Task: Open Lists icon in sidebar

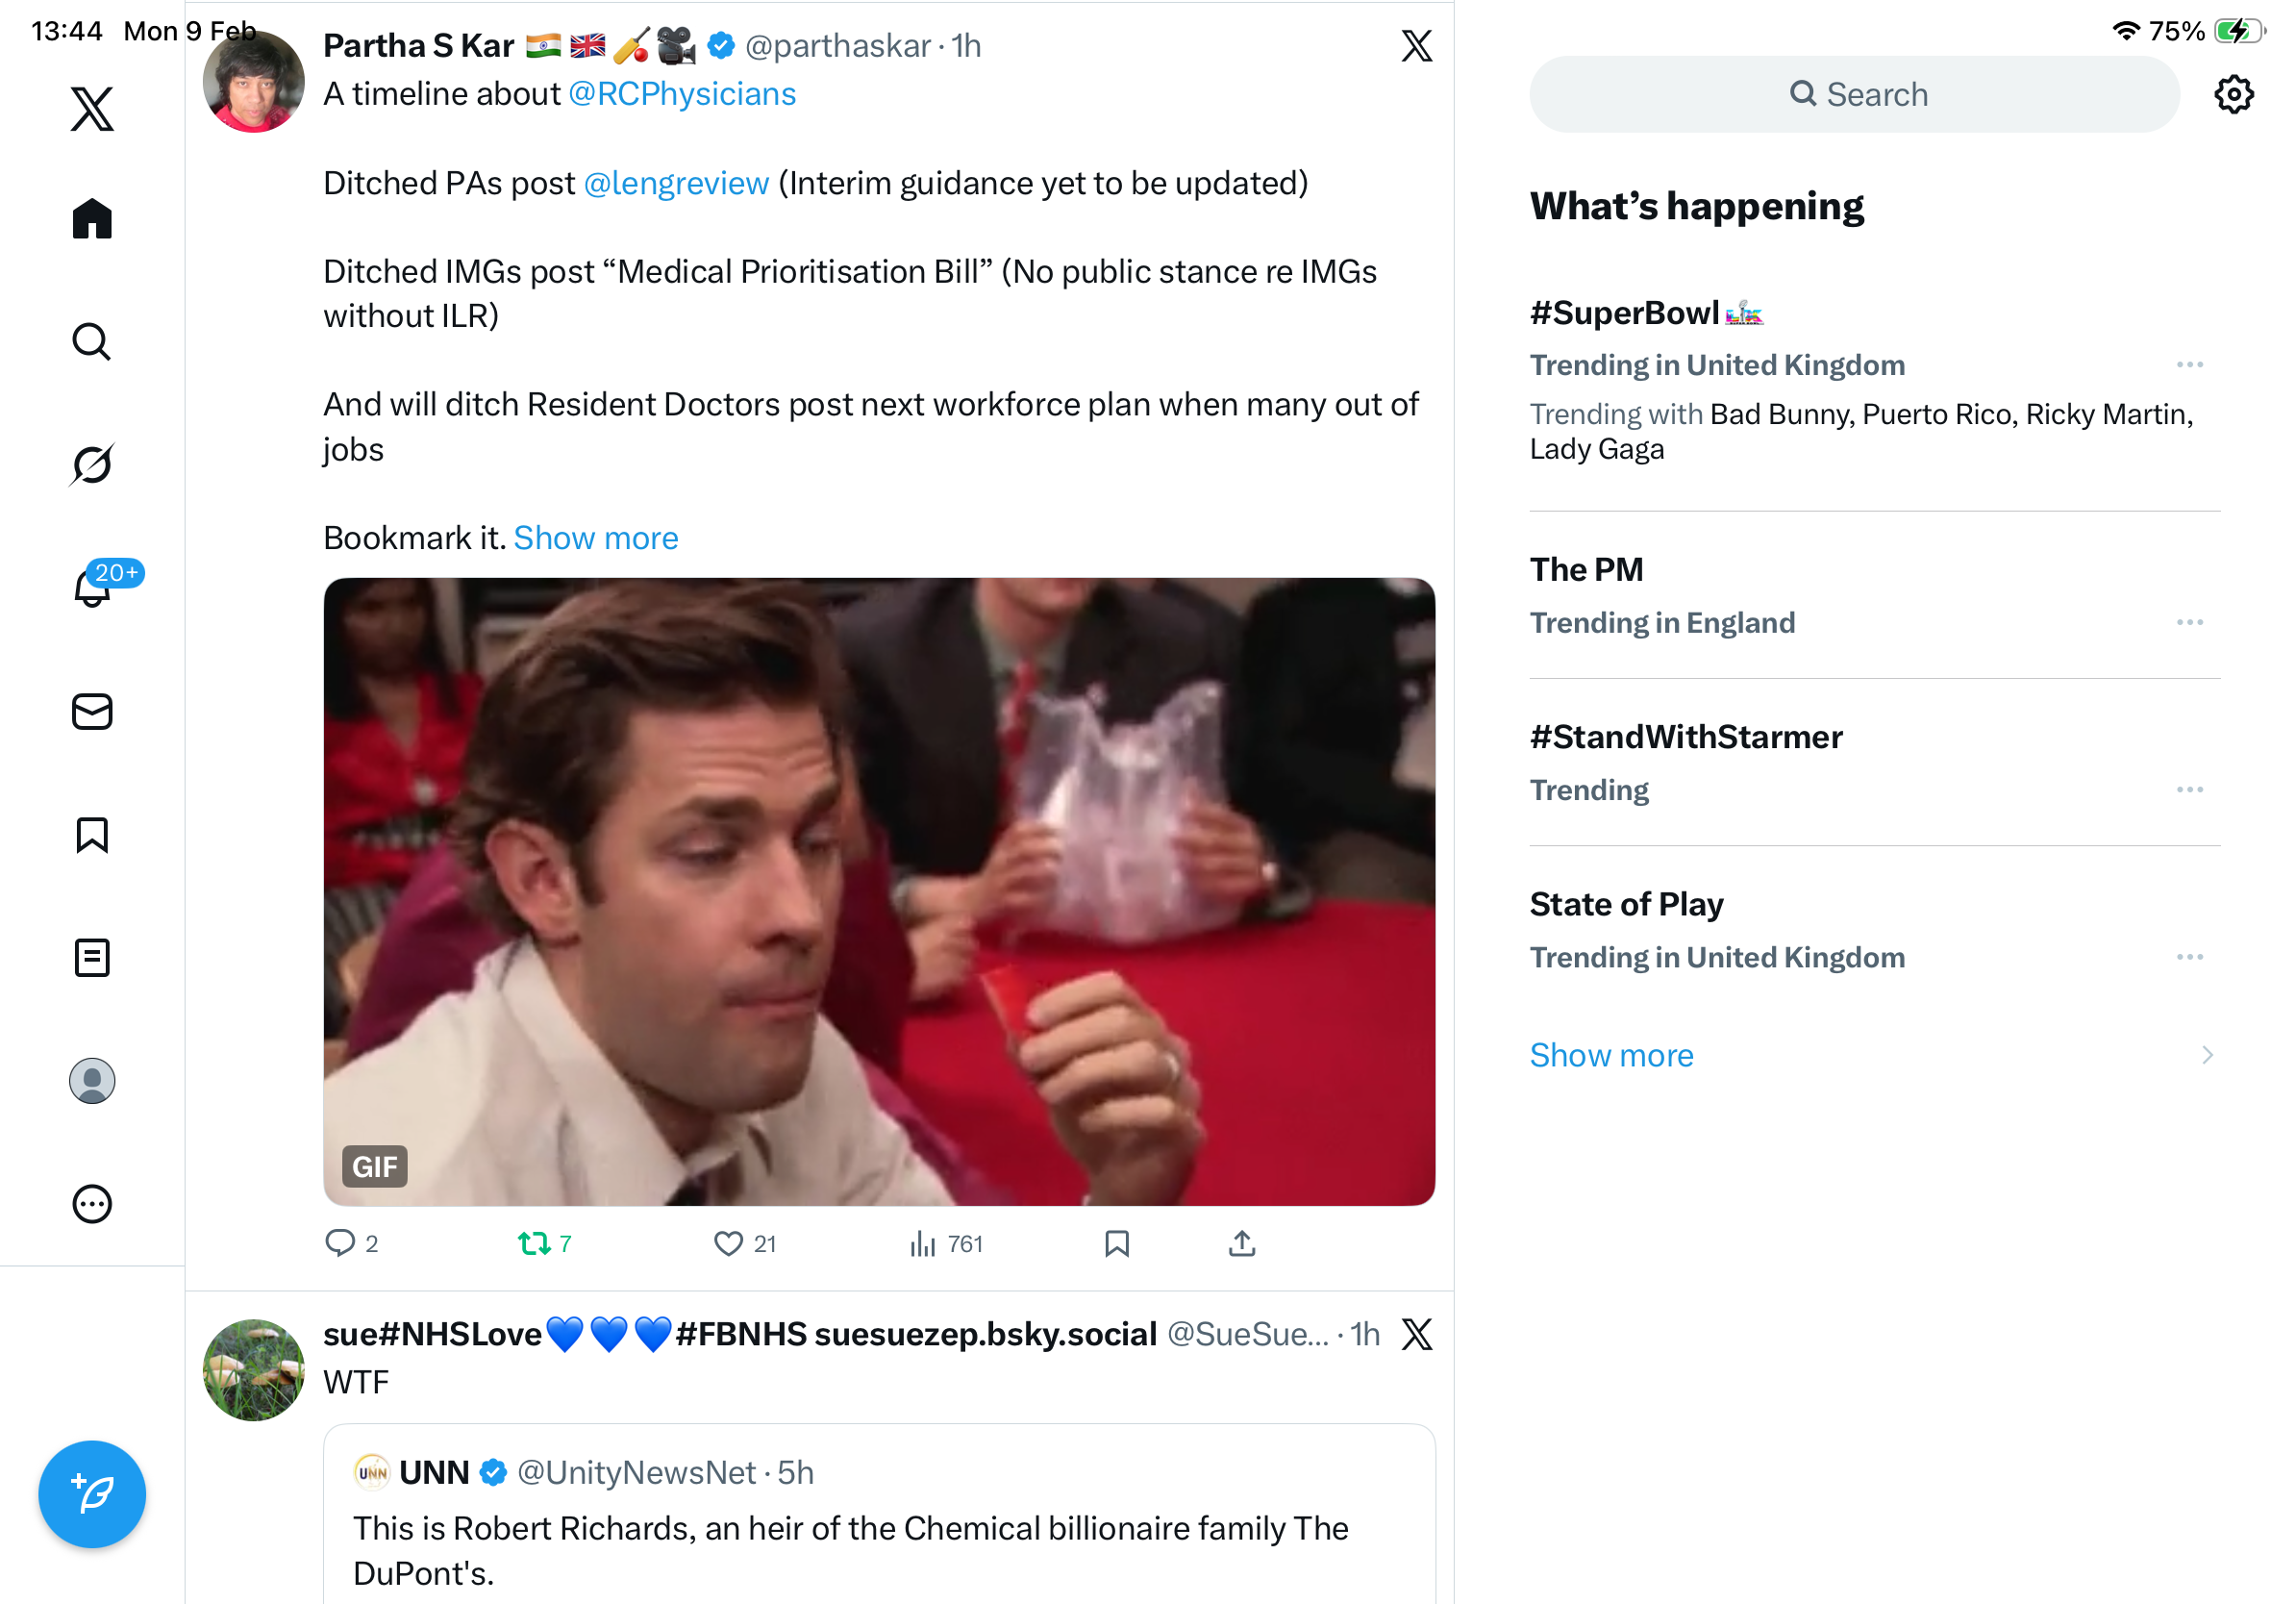Action: (92, 958)
